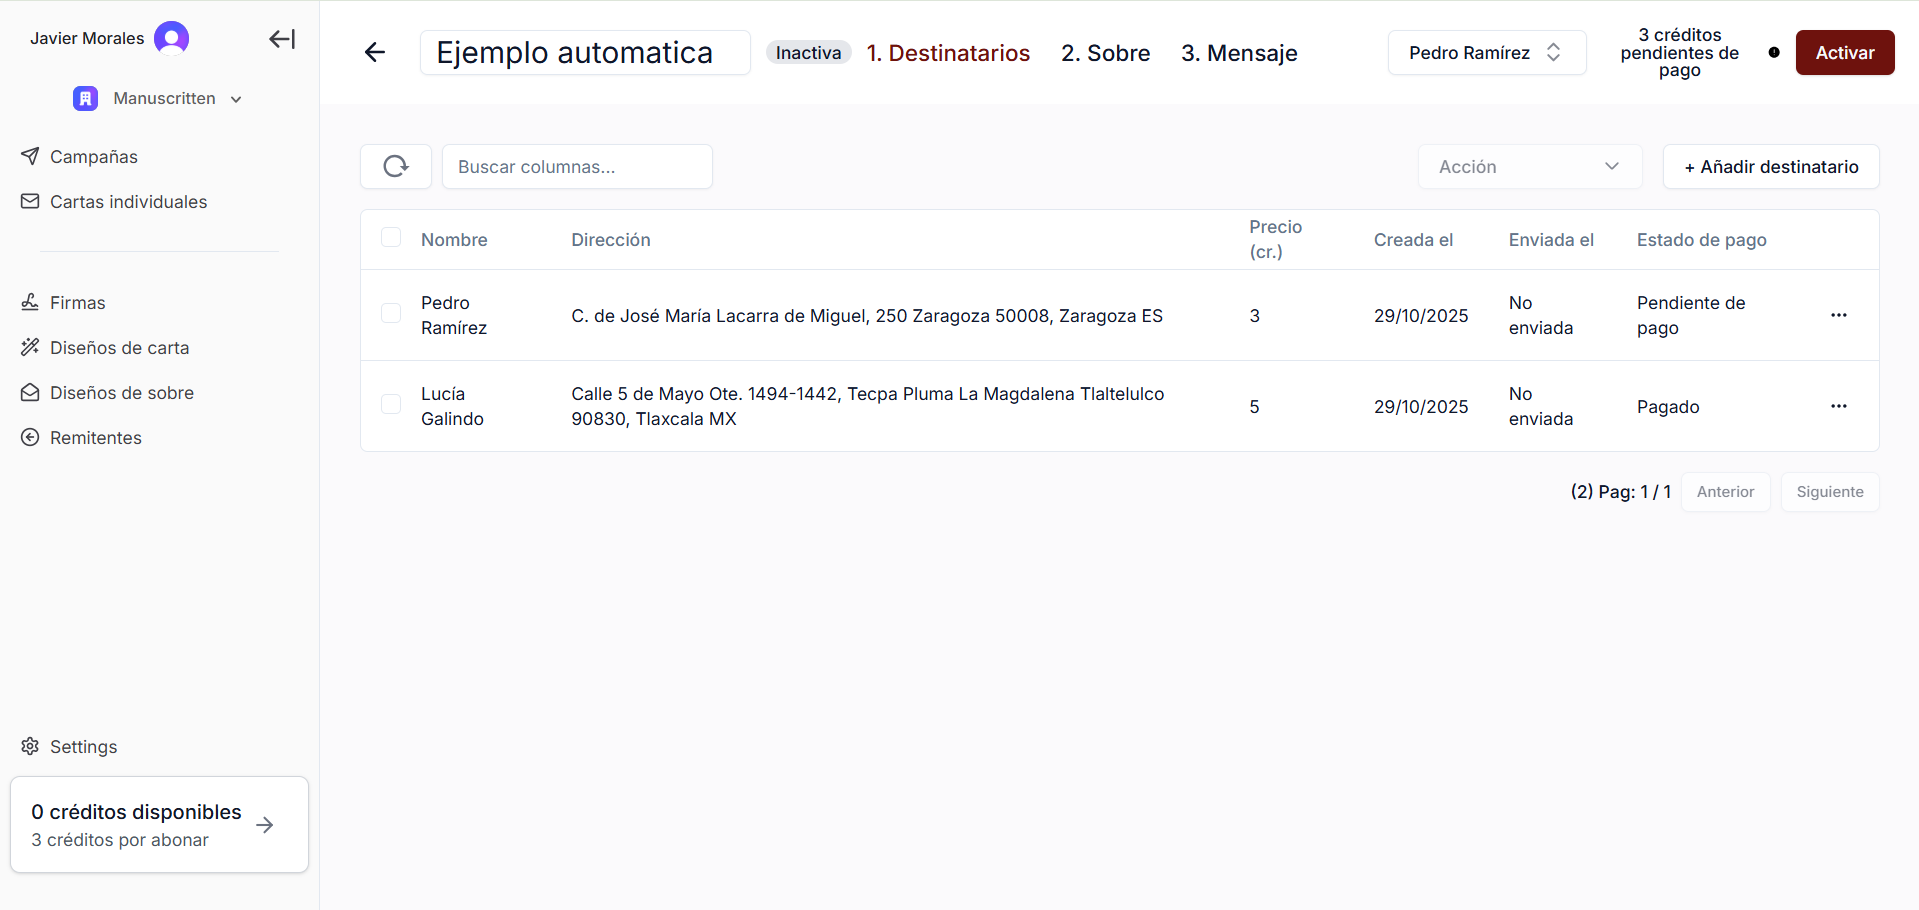
Task: Click the Dirección column header
Action: (610, 239)
